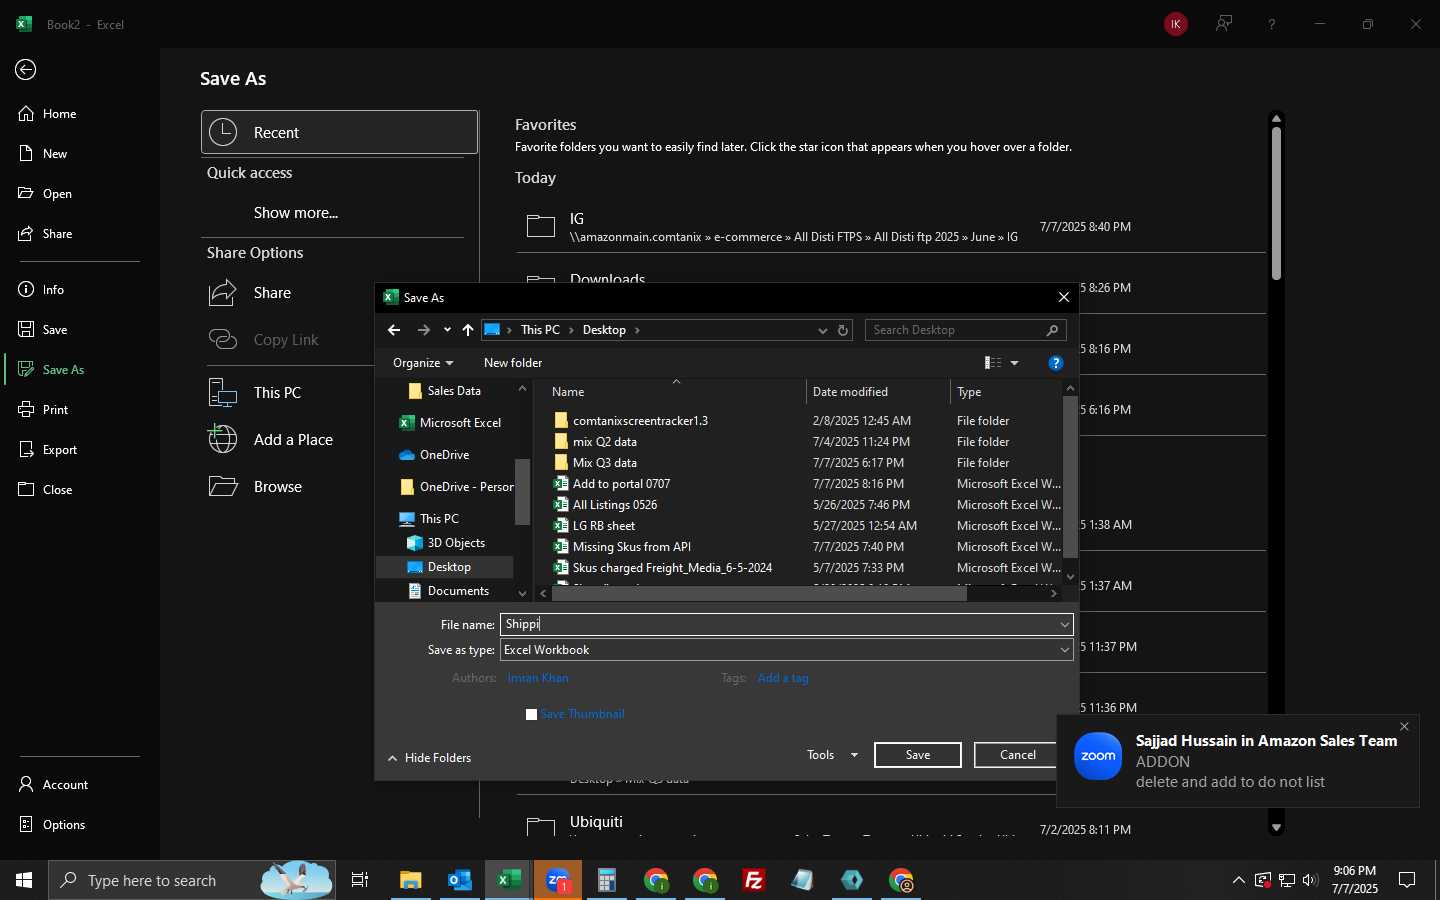Click This PC in the address path
The height and width of the screenshot is (900, 1440).
click(x=540, y=330)
